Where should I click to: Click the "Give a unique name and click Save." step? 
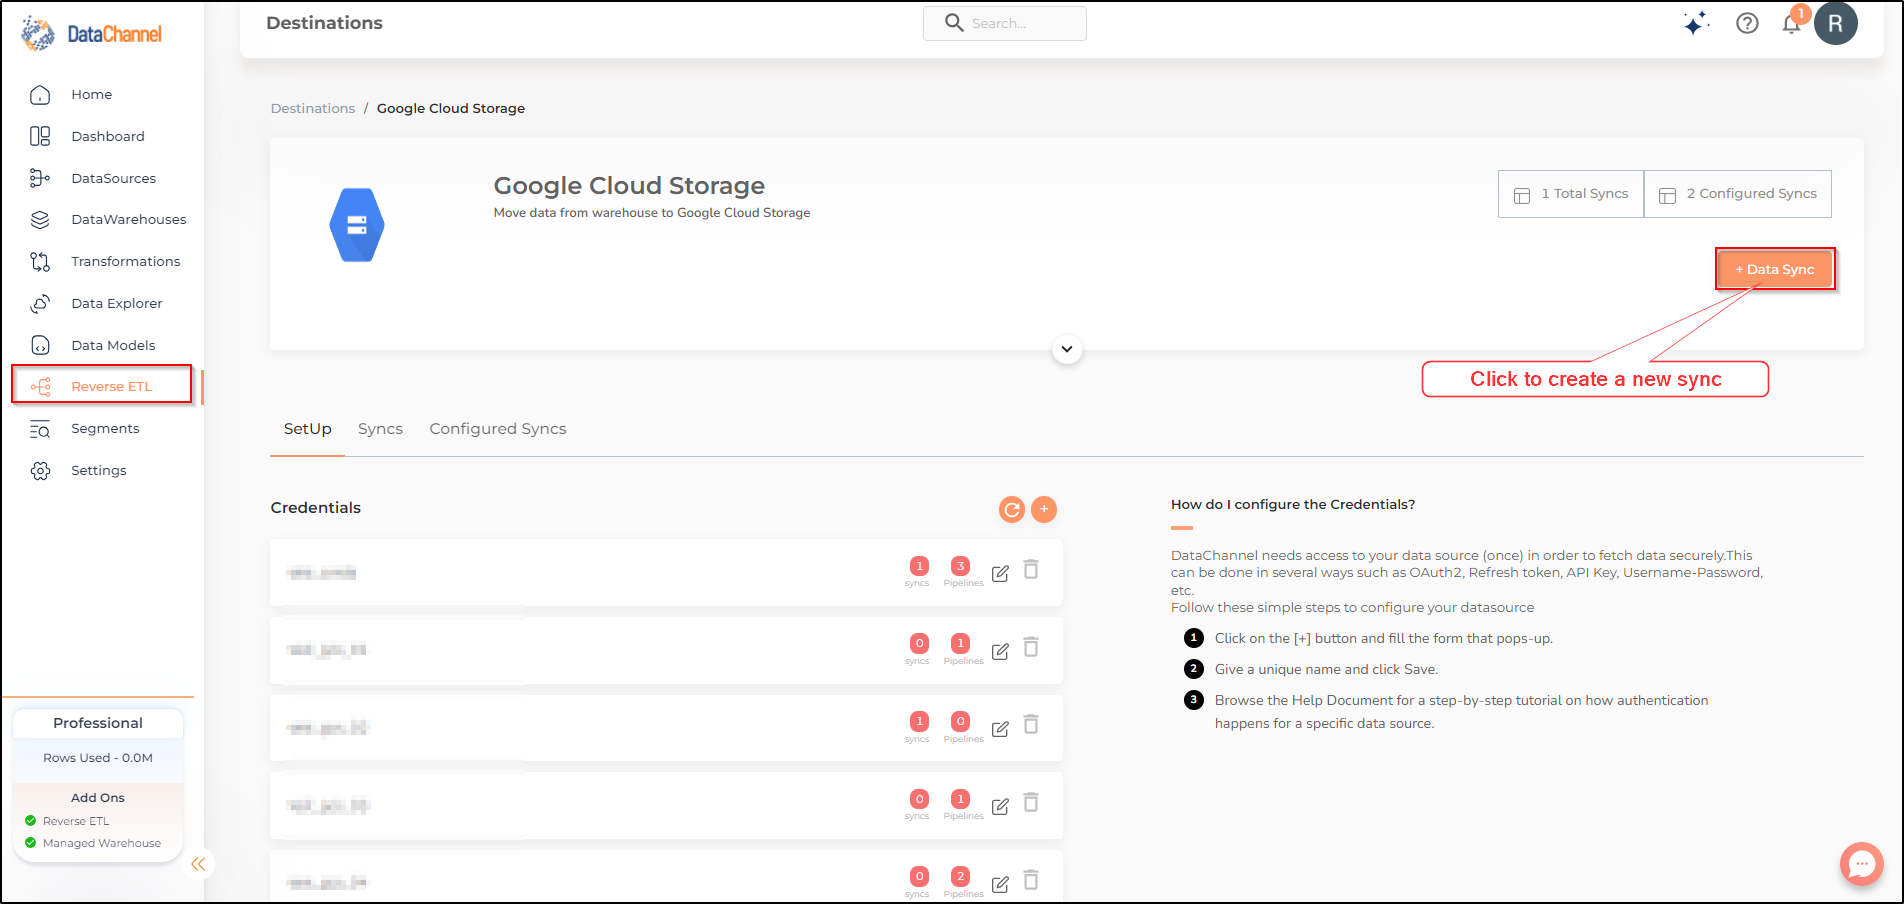coord(1326,670)
